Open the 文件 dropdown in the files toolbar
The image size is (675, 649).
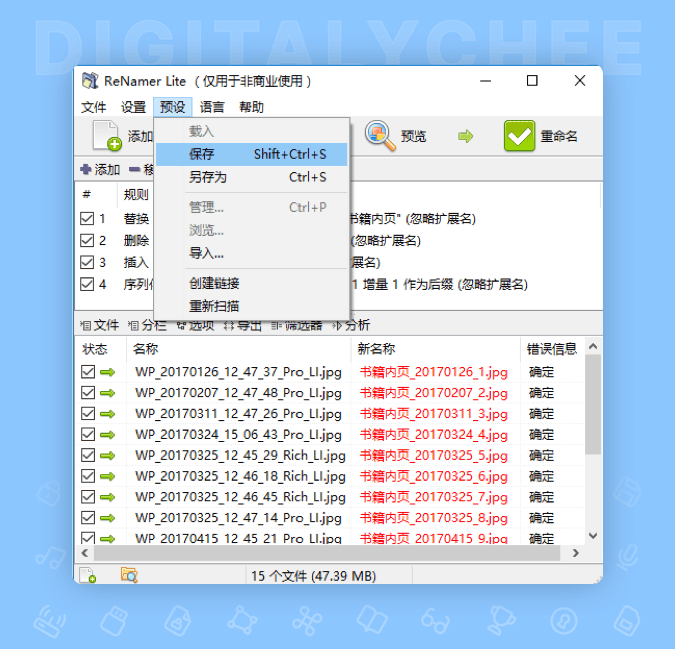click(99, 325)
